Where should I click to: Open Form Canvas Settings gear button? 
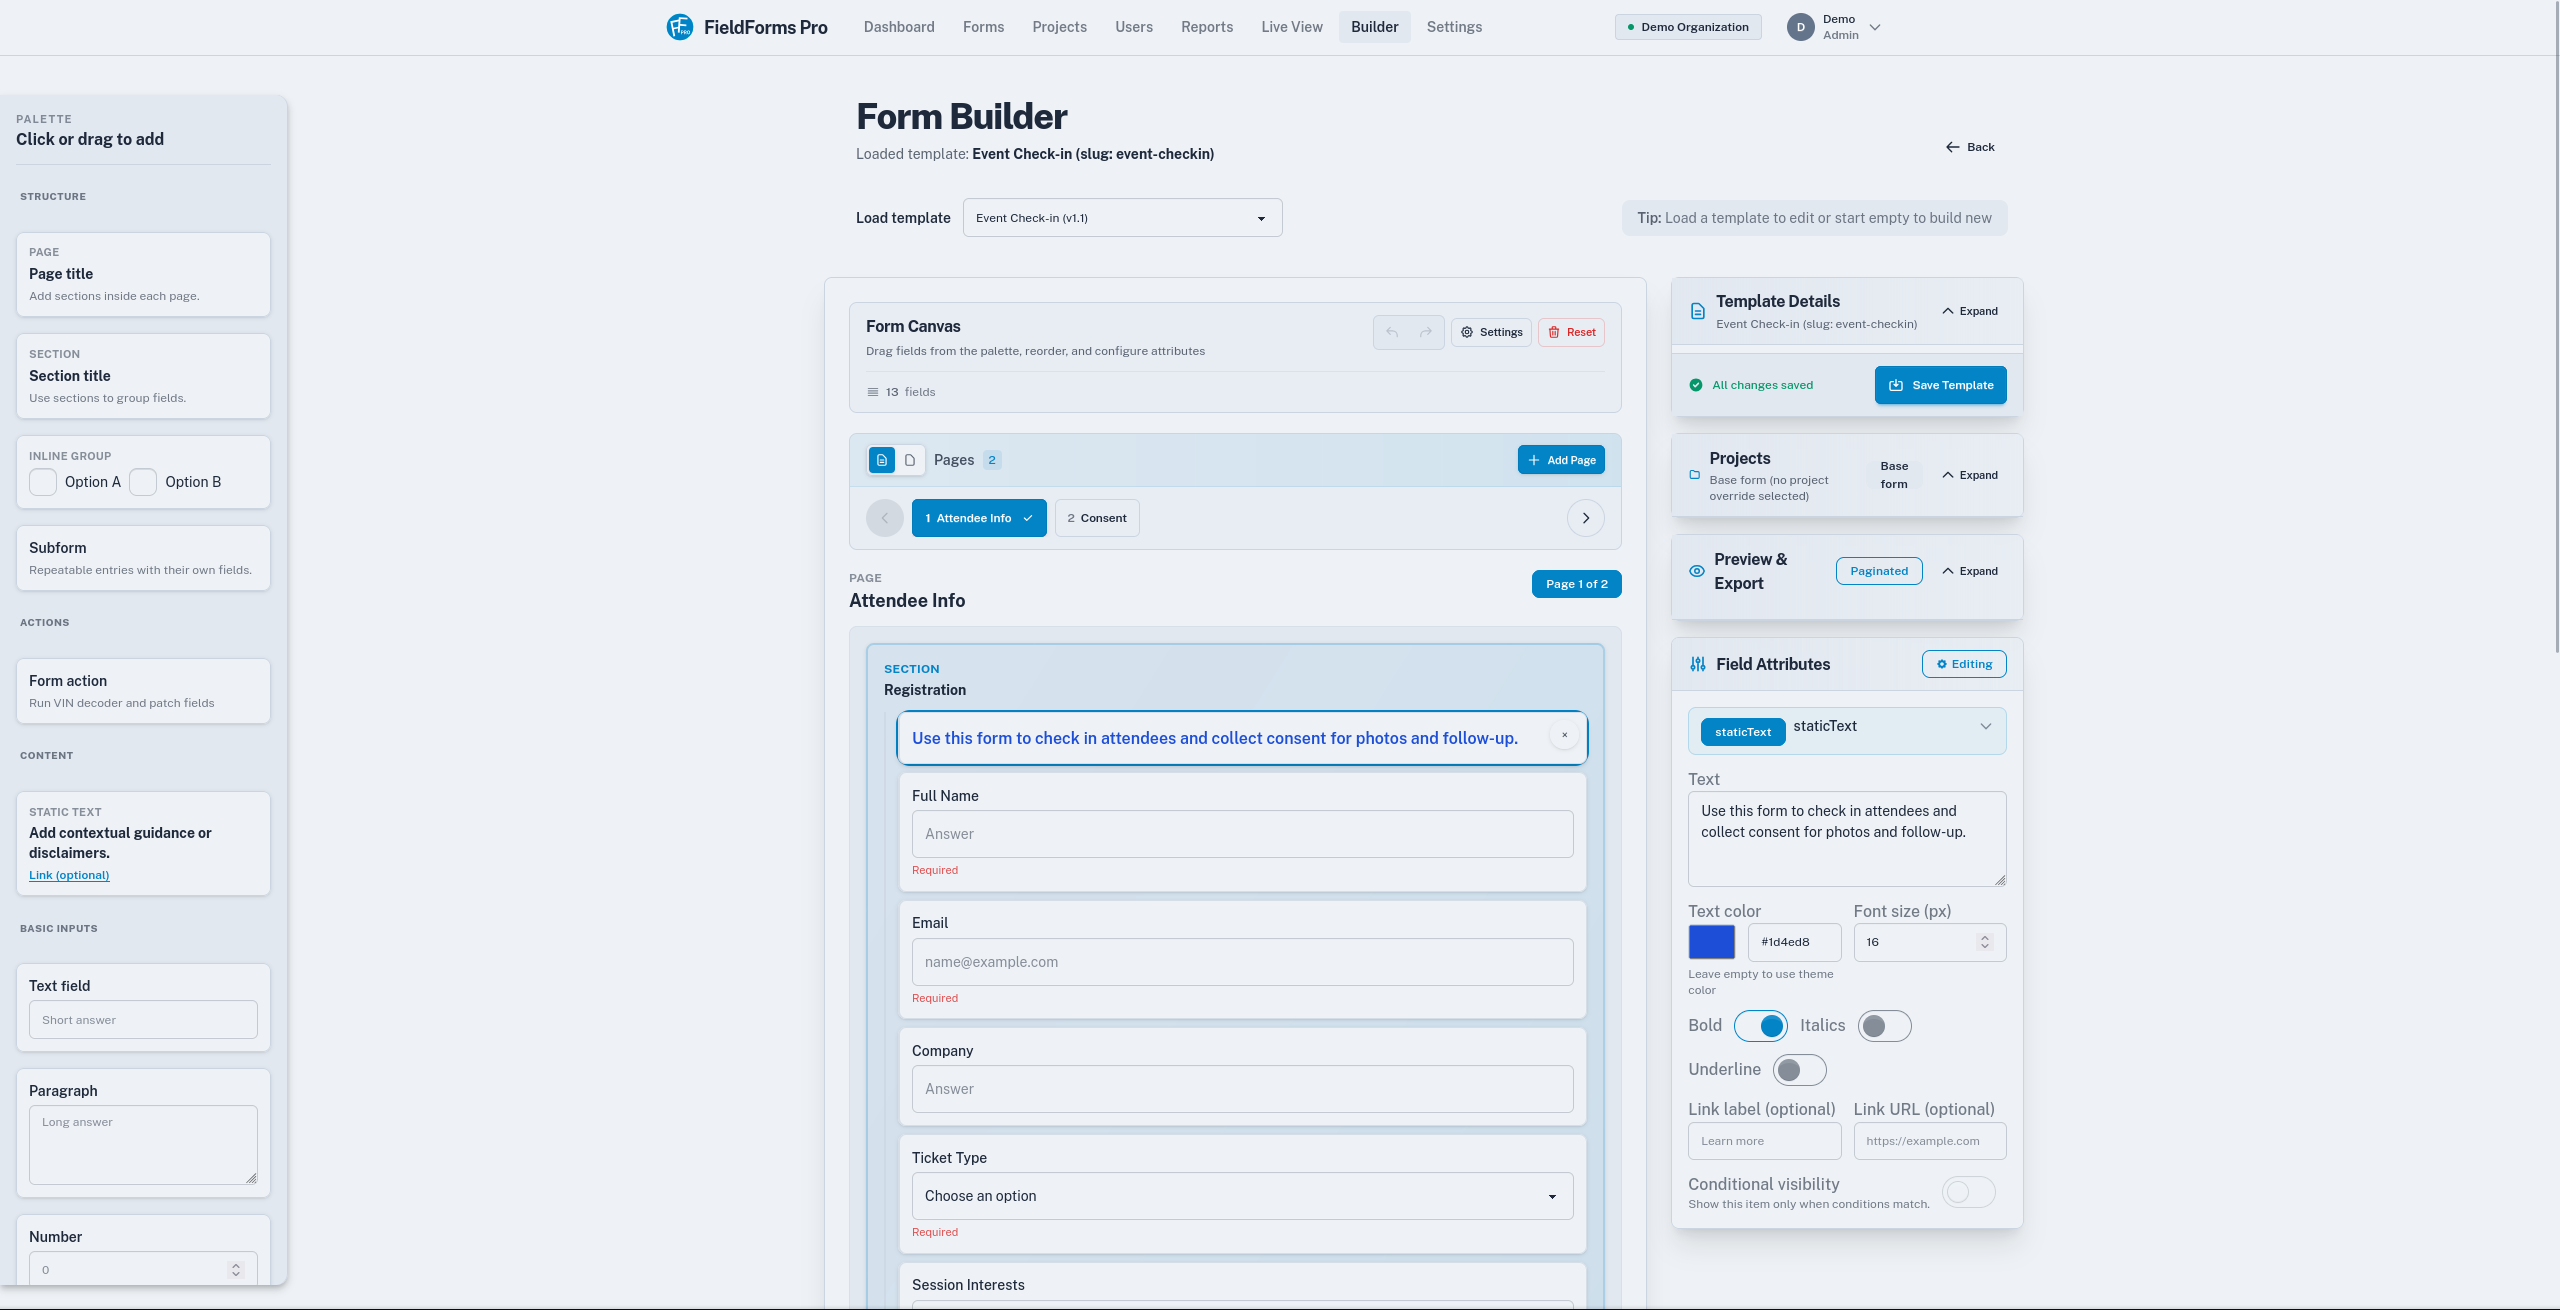tap(1491, 332)
